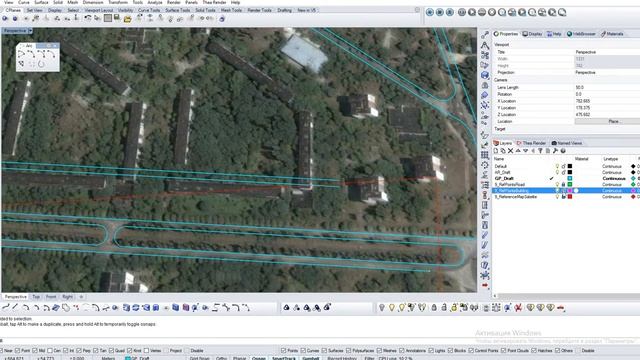Click the New Layer icon in Layers panel
640x360 pixels.
[x=496, y=151]
